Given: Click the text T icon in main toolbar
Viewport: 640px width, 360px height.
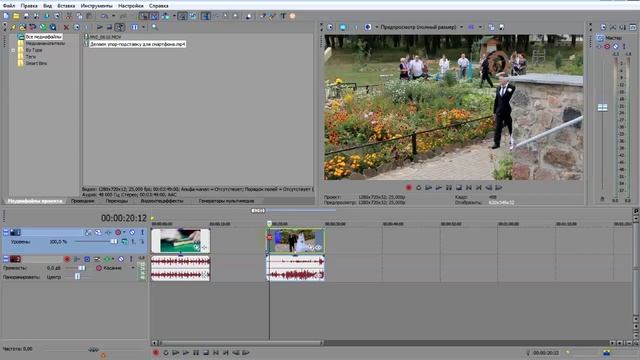Looking at the screenshot, I should click(283, 16).
